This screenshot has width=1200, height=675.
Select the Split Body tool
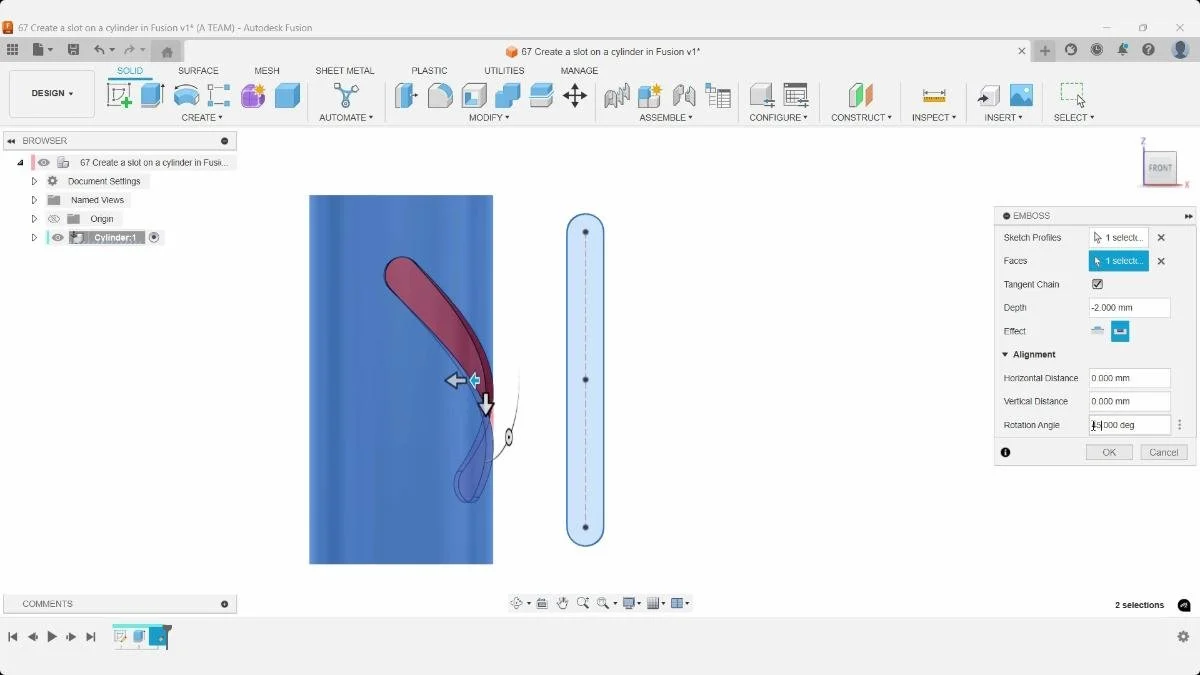tap(541, 95)
